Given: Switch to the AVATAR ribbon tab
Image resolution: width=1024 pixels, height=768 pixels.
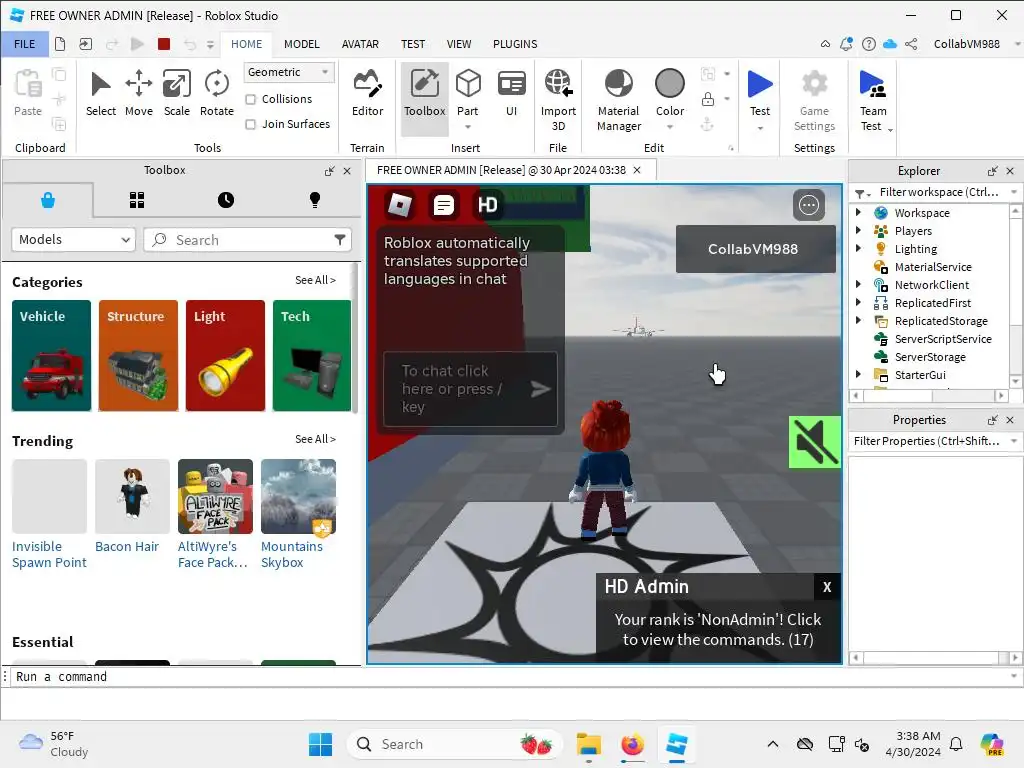Looking at the screenshot, I should click(360, 44).
